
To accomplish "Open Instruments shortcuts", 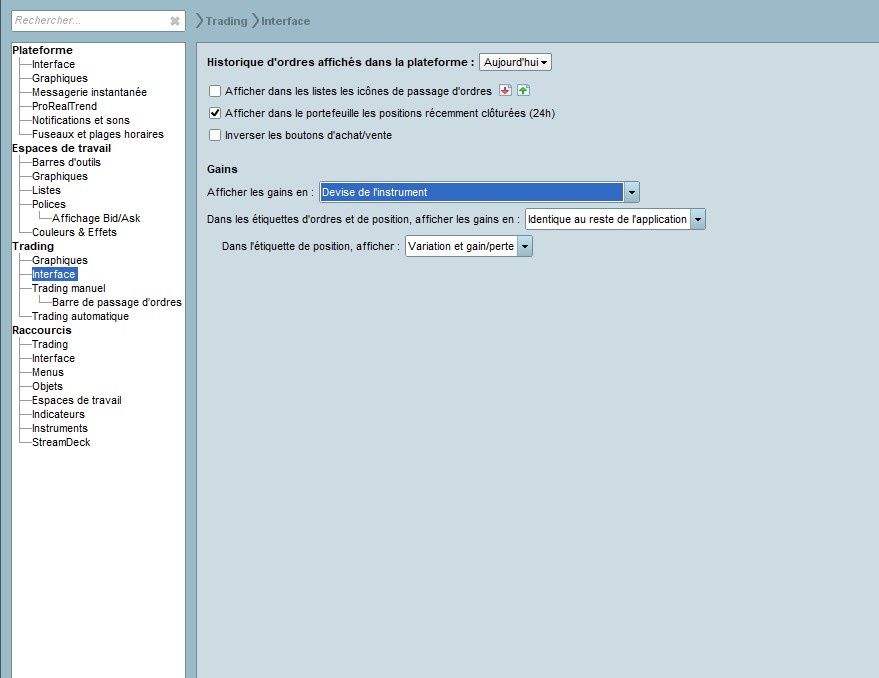I will pos(60,428).
